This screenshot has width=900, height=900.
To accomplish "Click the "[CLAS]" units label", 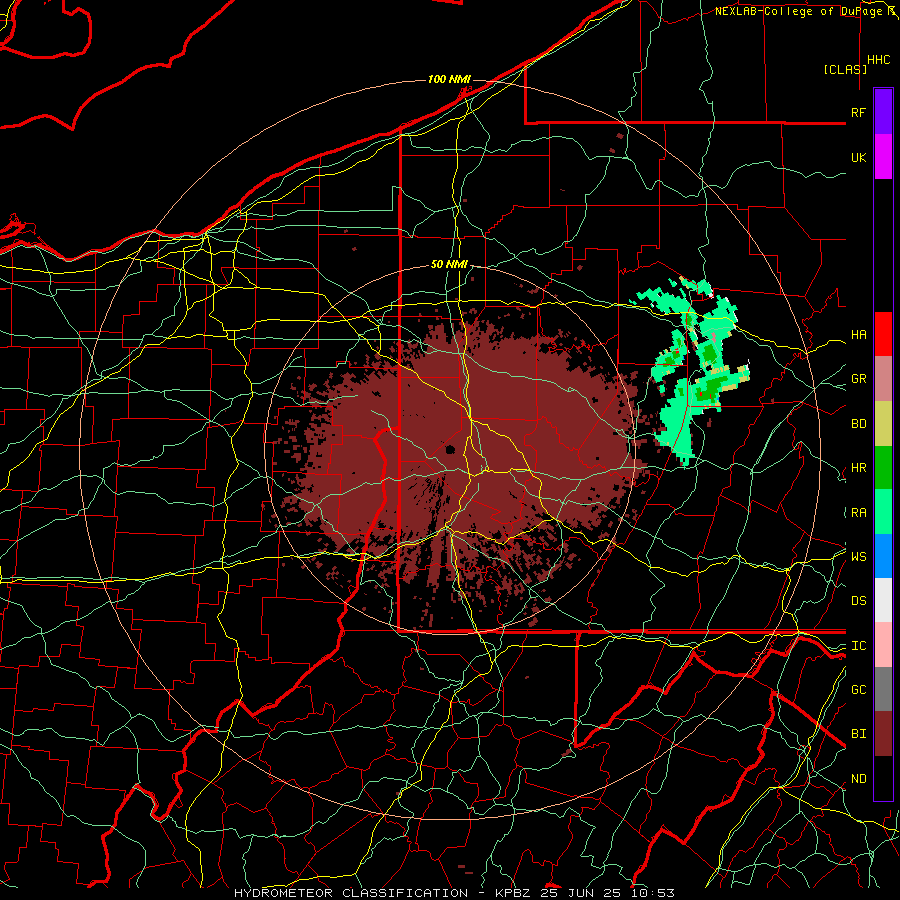I will point(845,70).
